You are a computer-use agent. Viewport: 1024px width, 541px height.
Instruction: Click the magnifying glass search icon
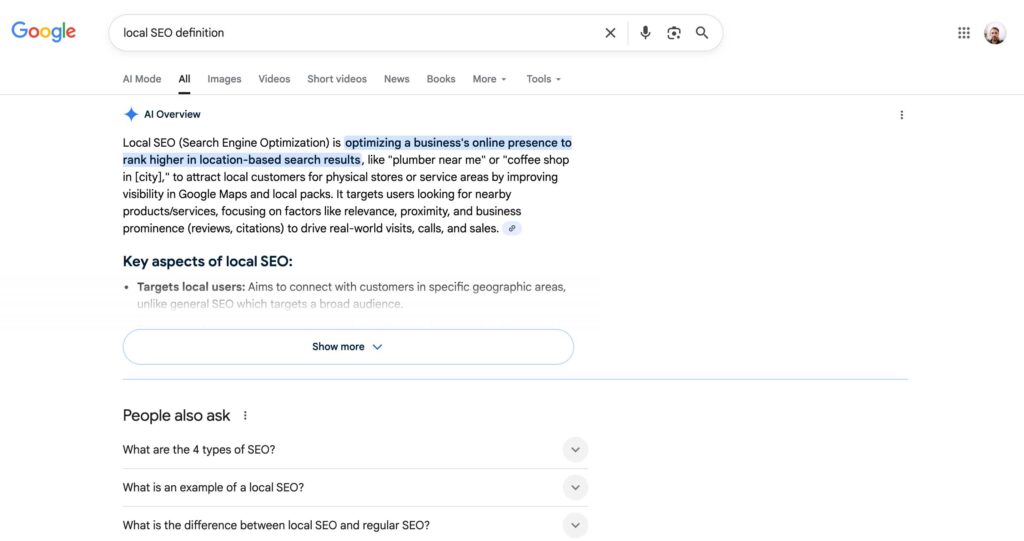tap(702, 33)
